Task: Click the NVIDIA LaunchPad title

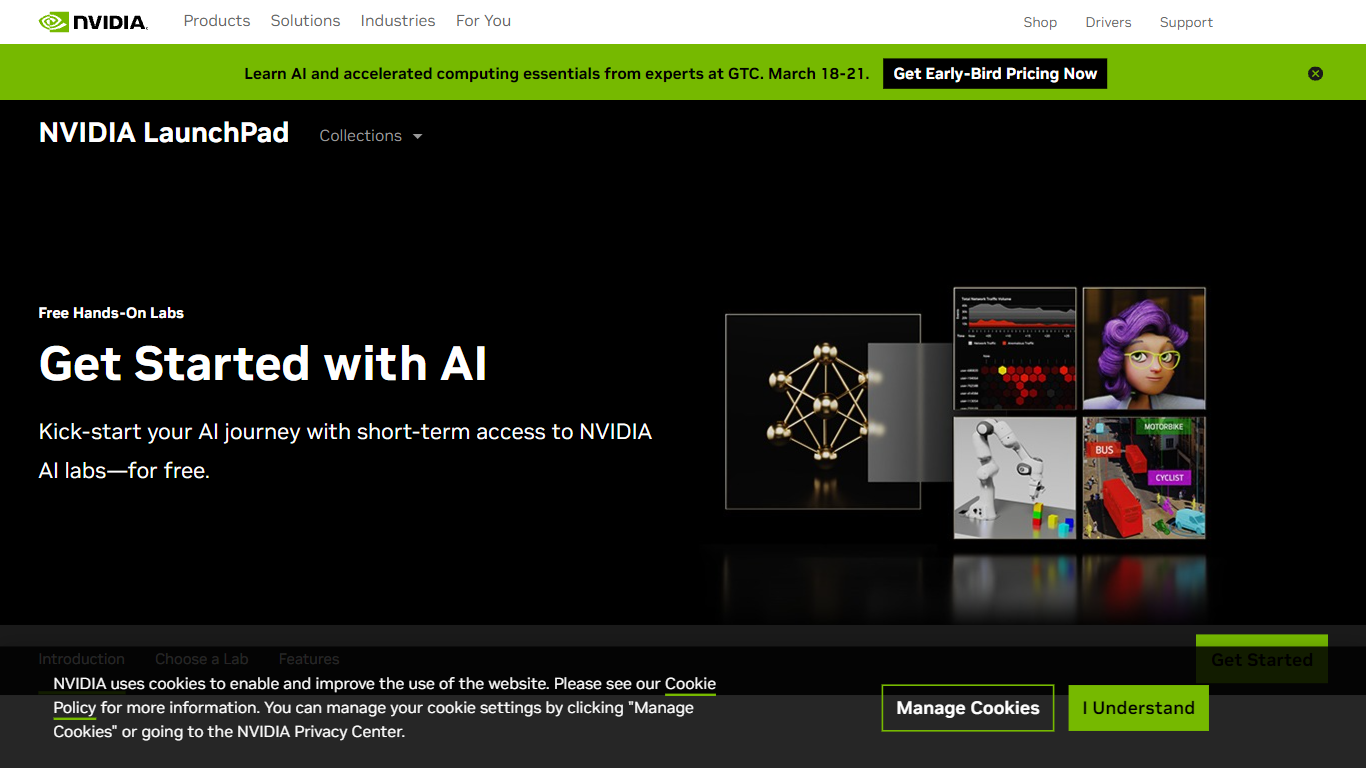Action: 164,133
